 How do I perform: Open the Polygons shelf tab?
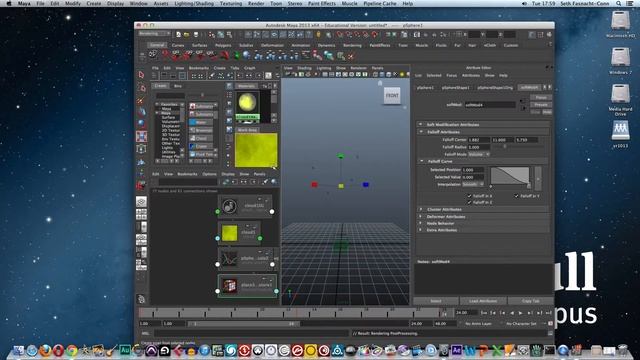click(x=223, y=45)
